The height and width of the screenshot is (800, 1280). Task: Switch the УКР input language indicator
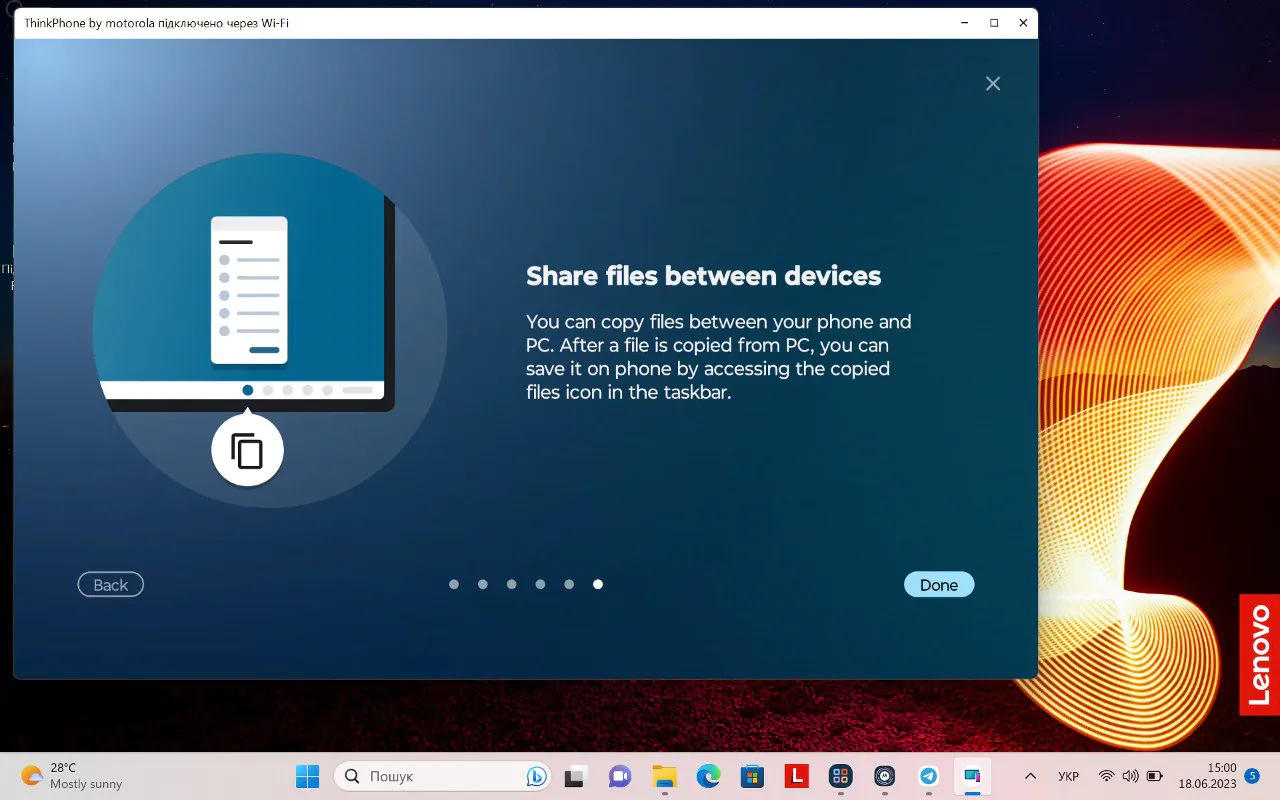pos(1068,776)
